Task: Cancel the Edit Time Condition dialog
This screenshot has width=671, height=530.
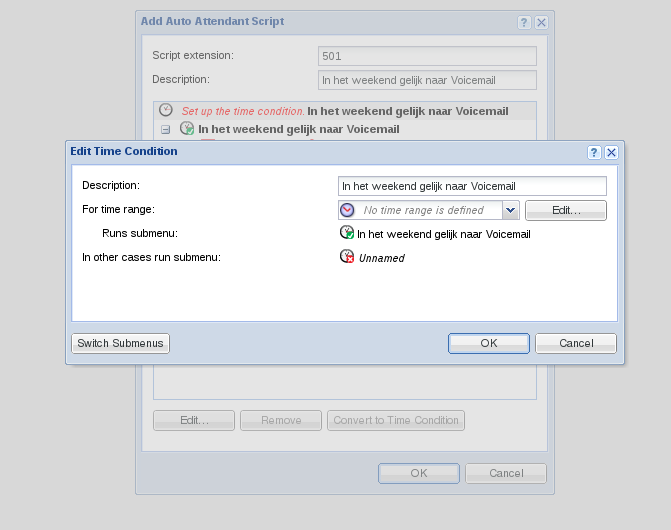Action: [x=576, y=343]
